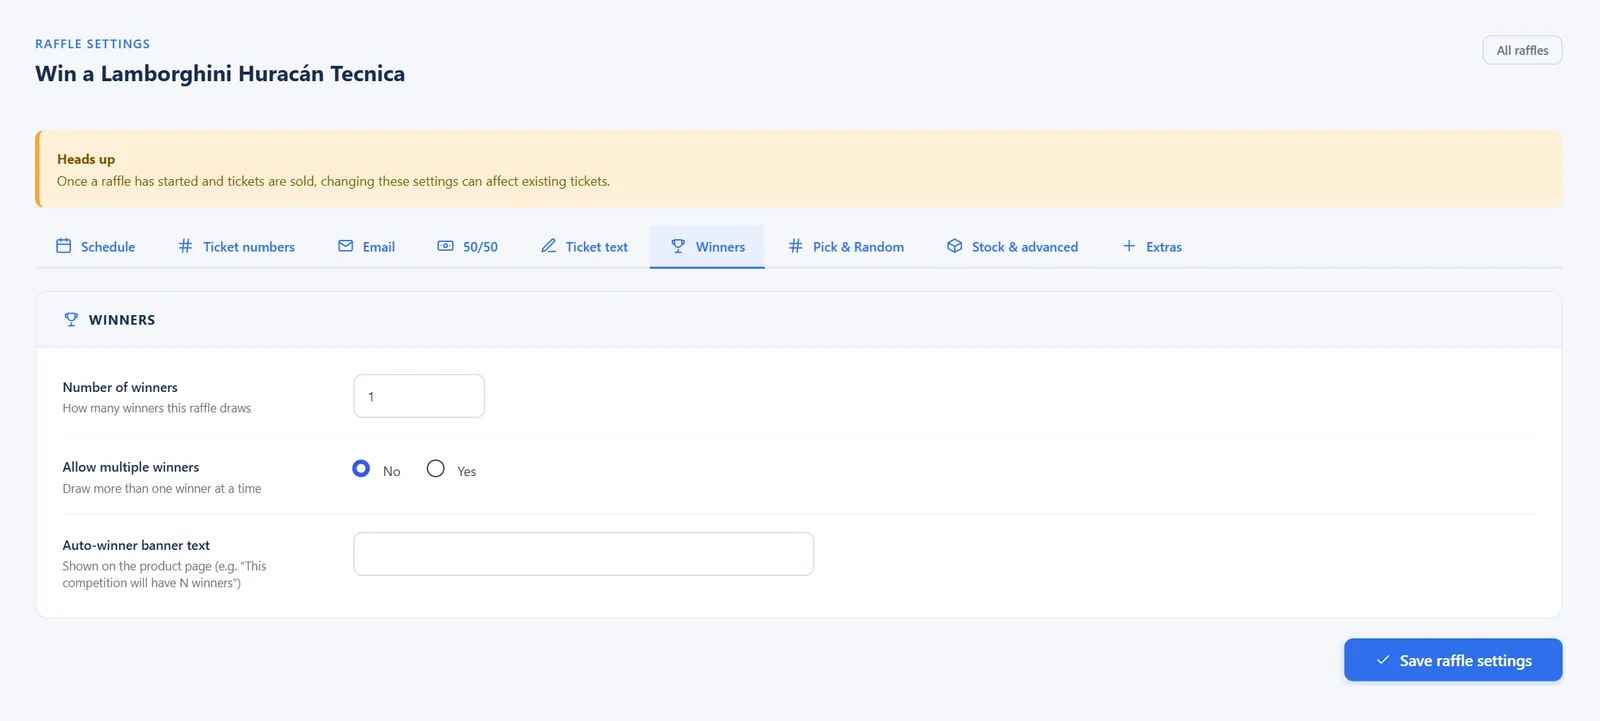Click the box icon beside Stock & advanced
Screen dimensions: 1600x721
pos(954,246)
